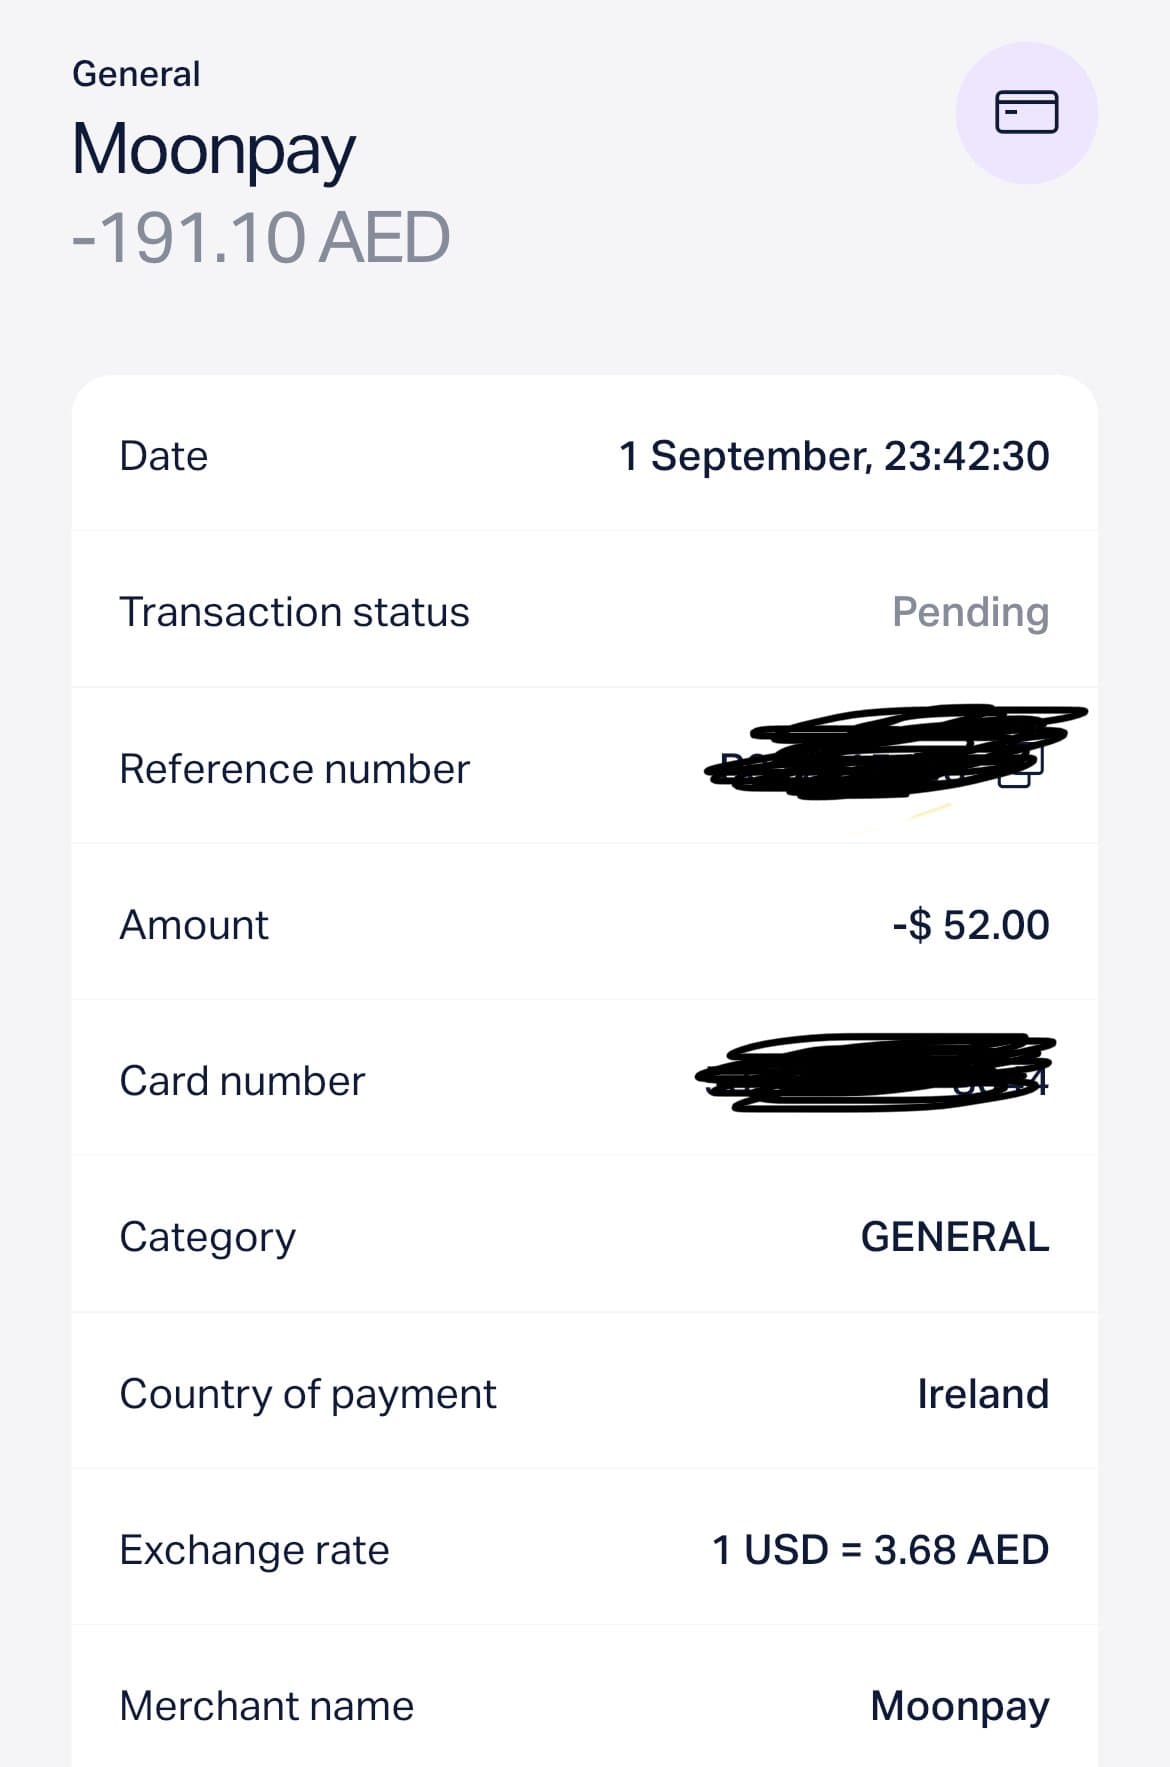Tap the small "General" header above Moonpay
Image resolution: width=1170 pixels, height=1767 pixels.
tap(136, 74)
